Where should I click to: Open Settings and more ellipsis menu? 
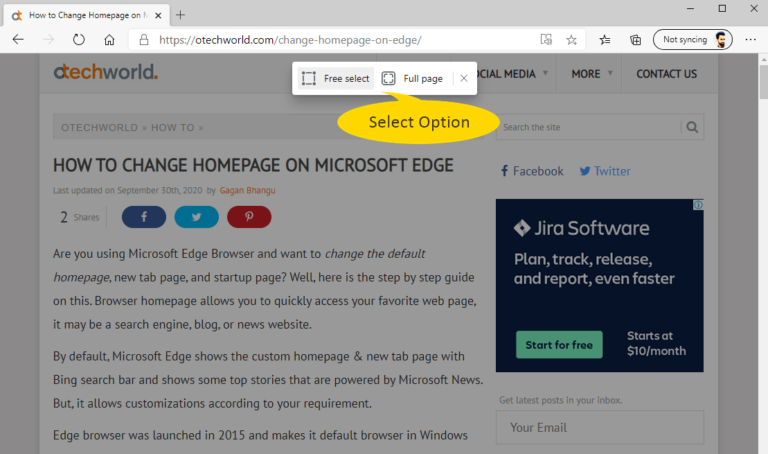click(750, 40)
